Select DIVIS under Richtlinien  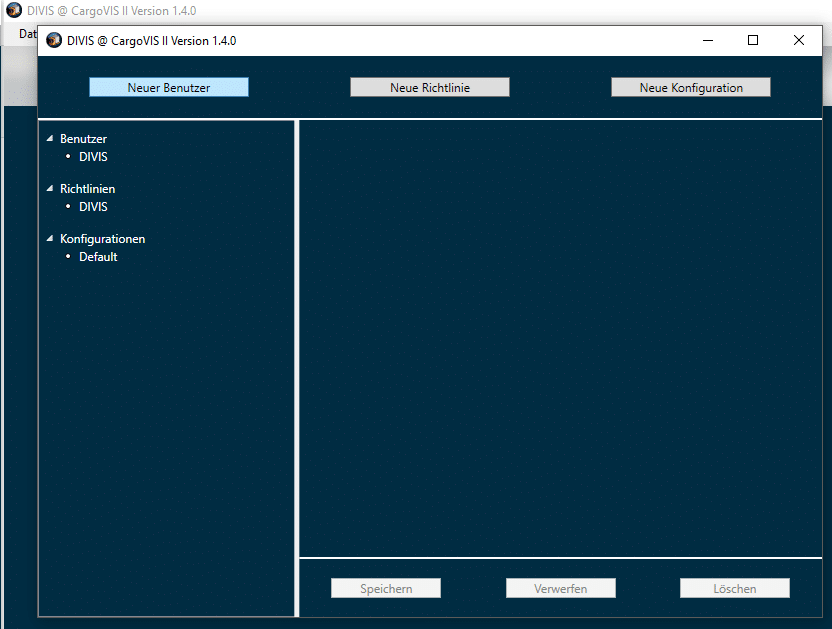point(93,206)
